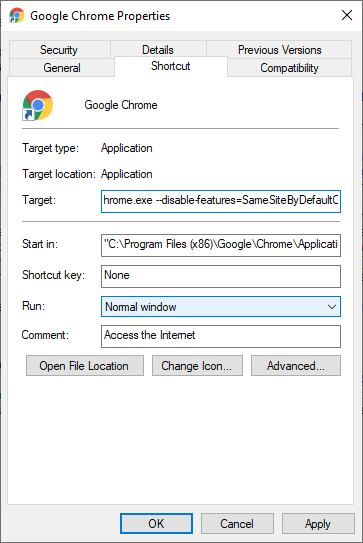Click into the Target text field

(x=221, y=201)
